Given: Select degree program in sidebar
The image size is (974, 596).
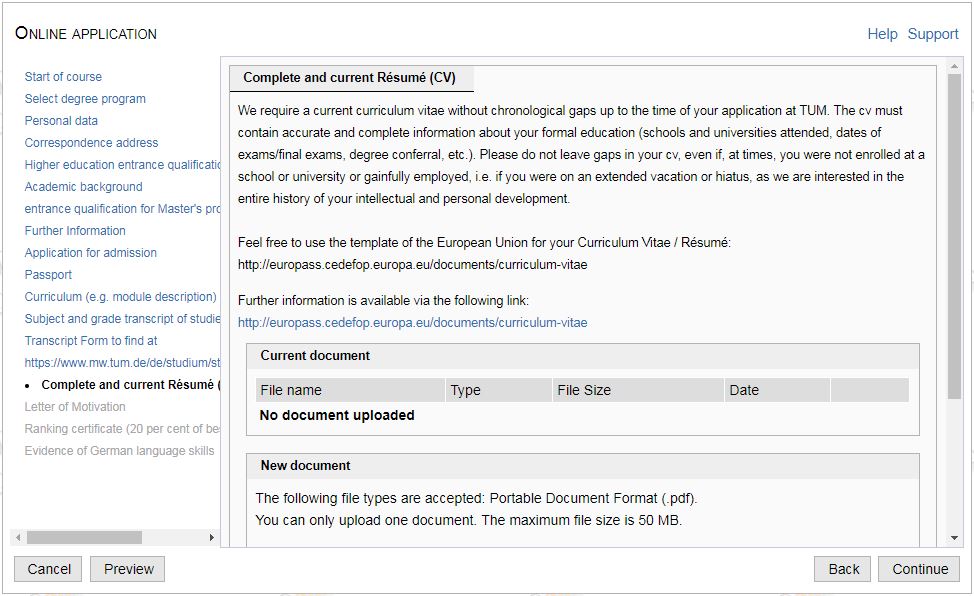Looking at the screenshot, I should [85, 99].
